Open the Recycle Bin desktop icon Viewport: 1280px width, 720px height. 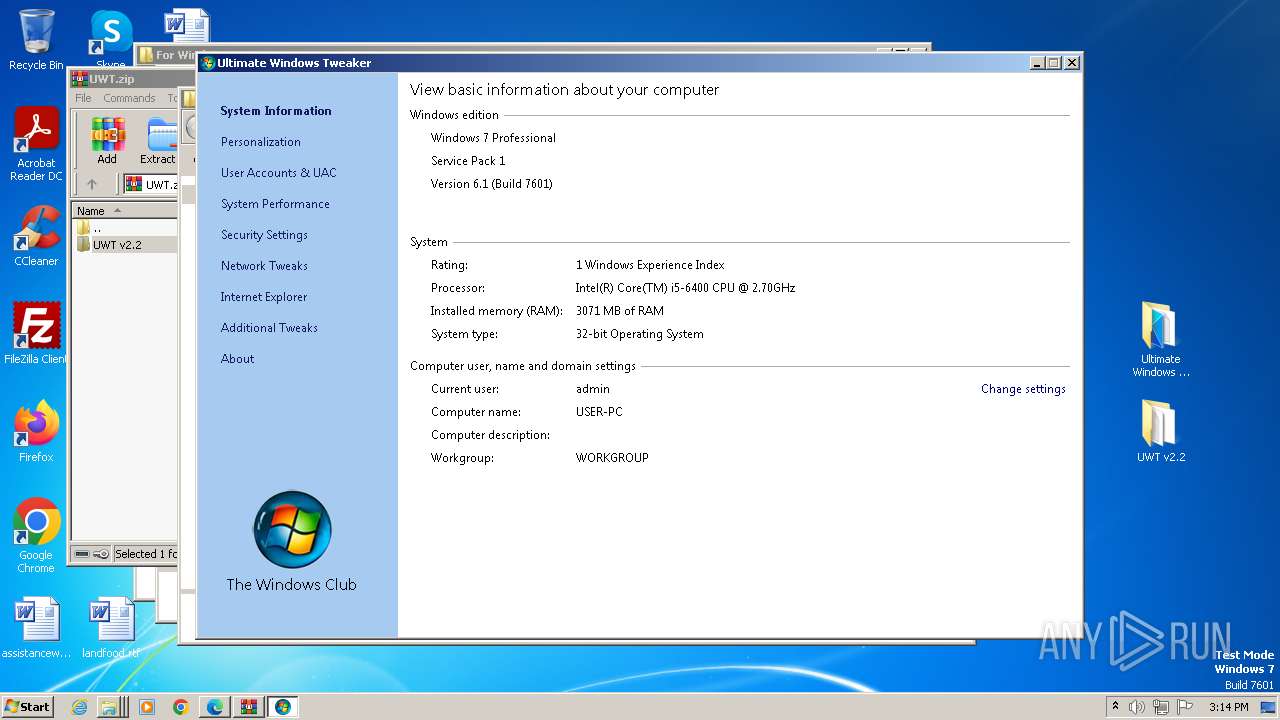[x=36, y=40]
